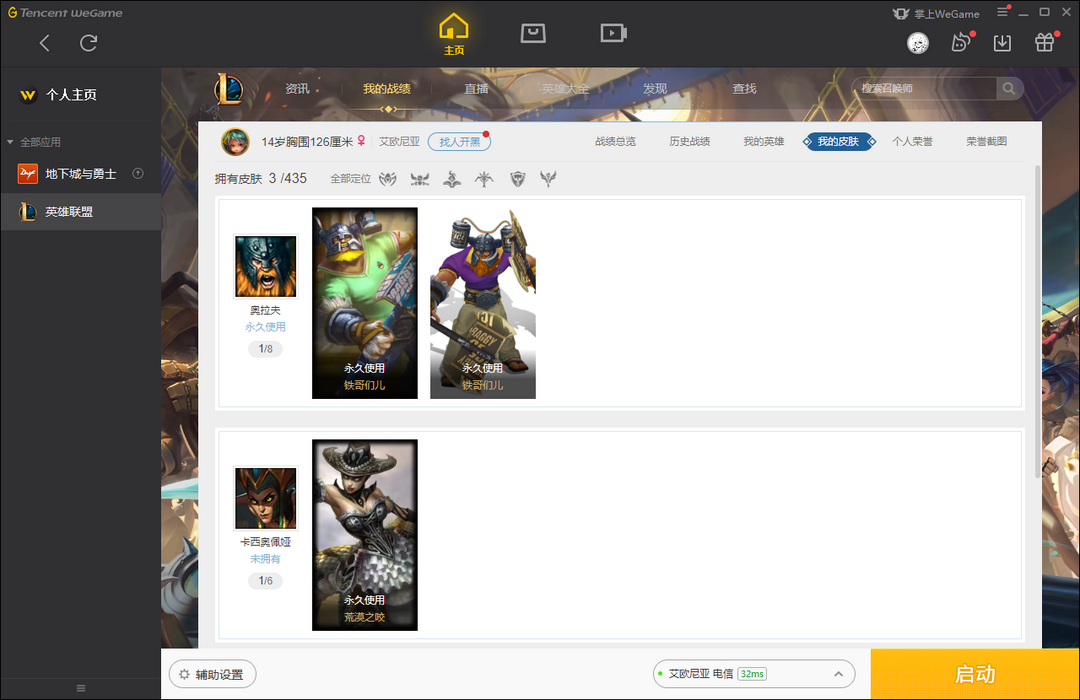The image size is (1080, 700).
Task: Switch to 我的皮肤 sub-tab
Action: point(838,141)
